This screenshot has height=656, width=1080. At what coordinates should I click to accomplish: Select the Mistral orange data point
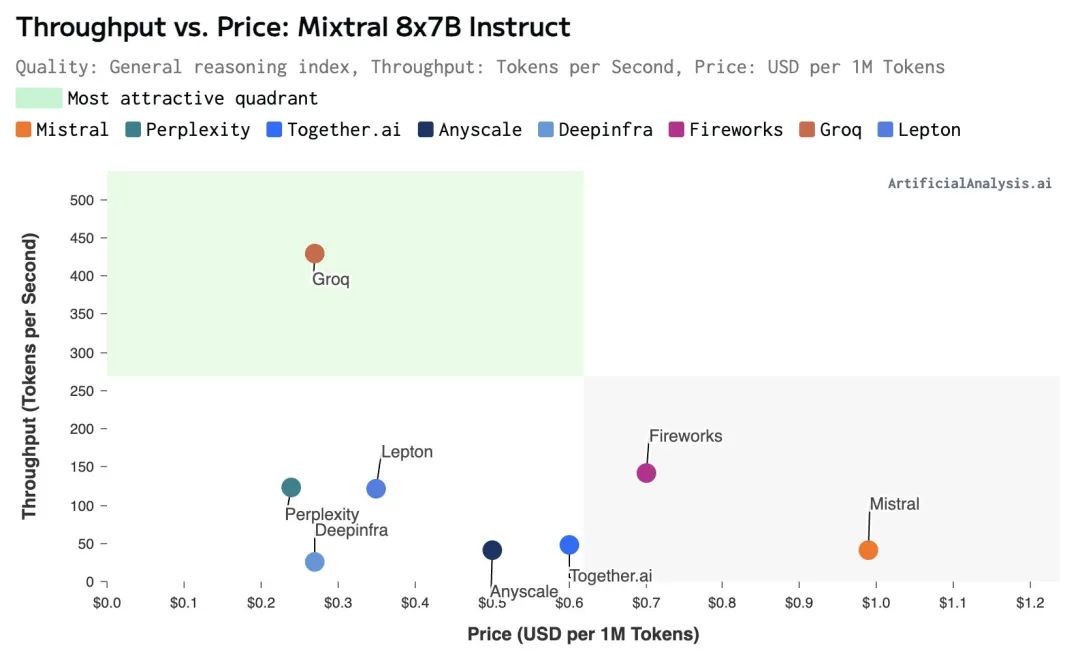[868, 550]
